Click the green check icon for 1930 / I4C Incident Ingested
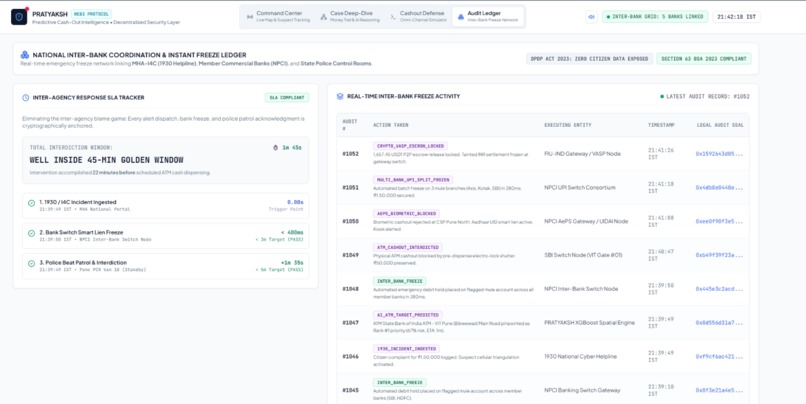This screenshot has height=404, width=806. point(31,203)
